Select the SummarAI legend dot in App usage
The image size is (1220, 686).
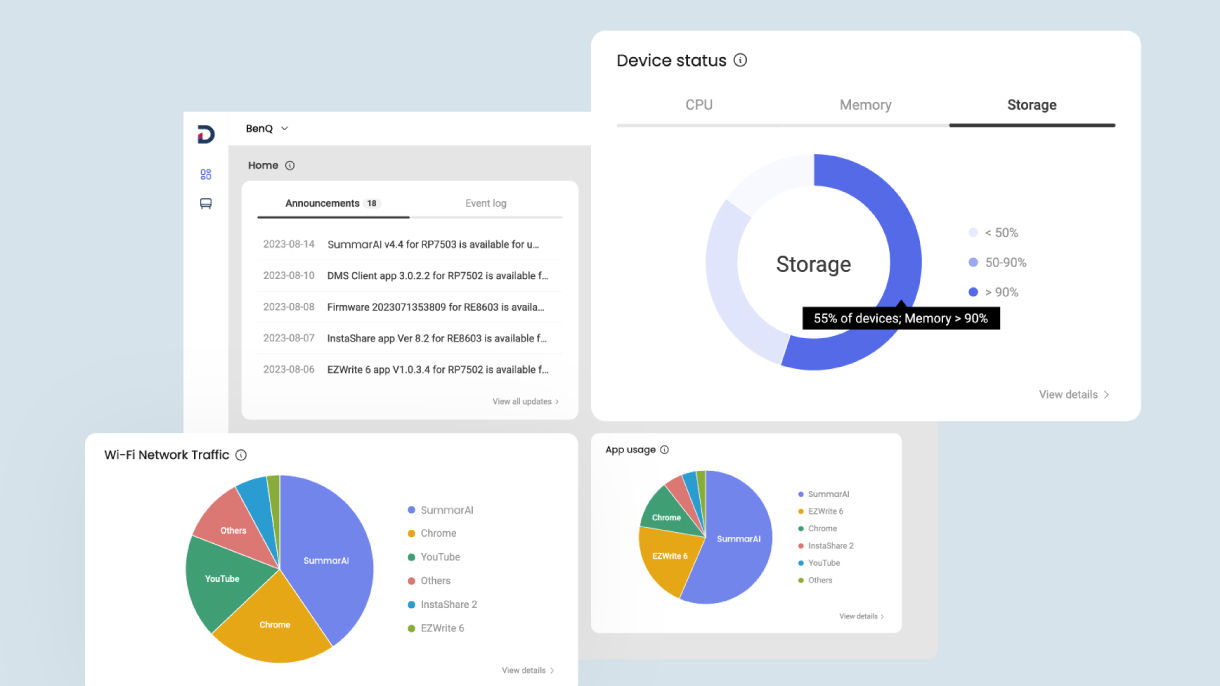800,493
